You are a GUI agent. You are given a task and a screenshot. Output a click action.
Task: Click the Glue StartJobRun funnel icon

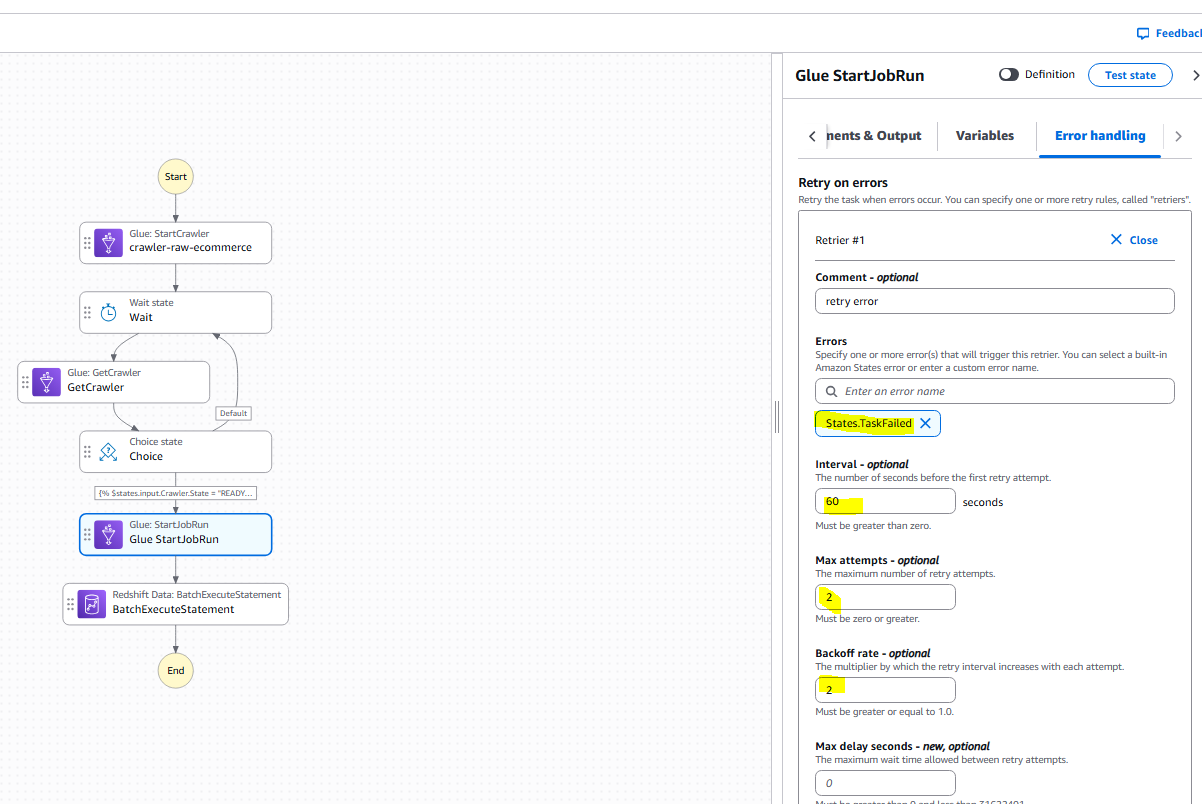coord(108,534)
